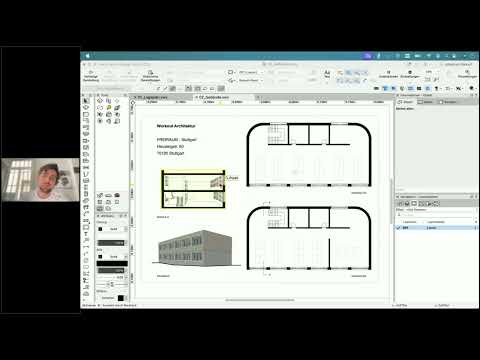Click the yellow-highlighted tool in Tool Sets palette
The width and height of the screenshot is (480, 360).
[109, 107]
